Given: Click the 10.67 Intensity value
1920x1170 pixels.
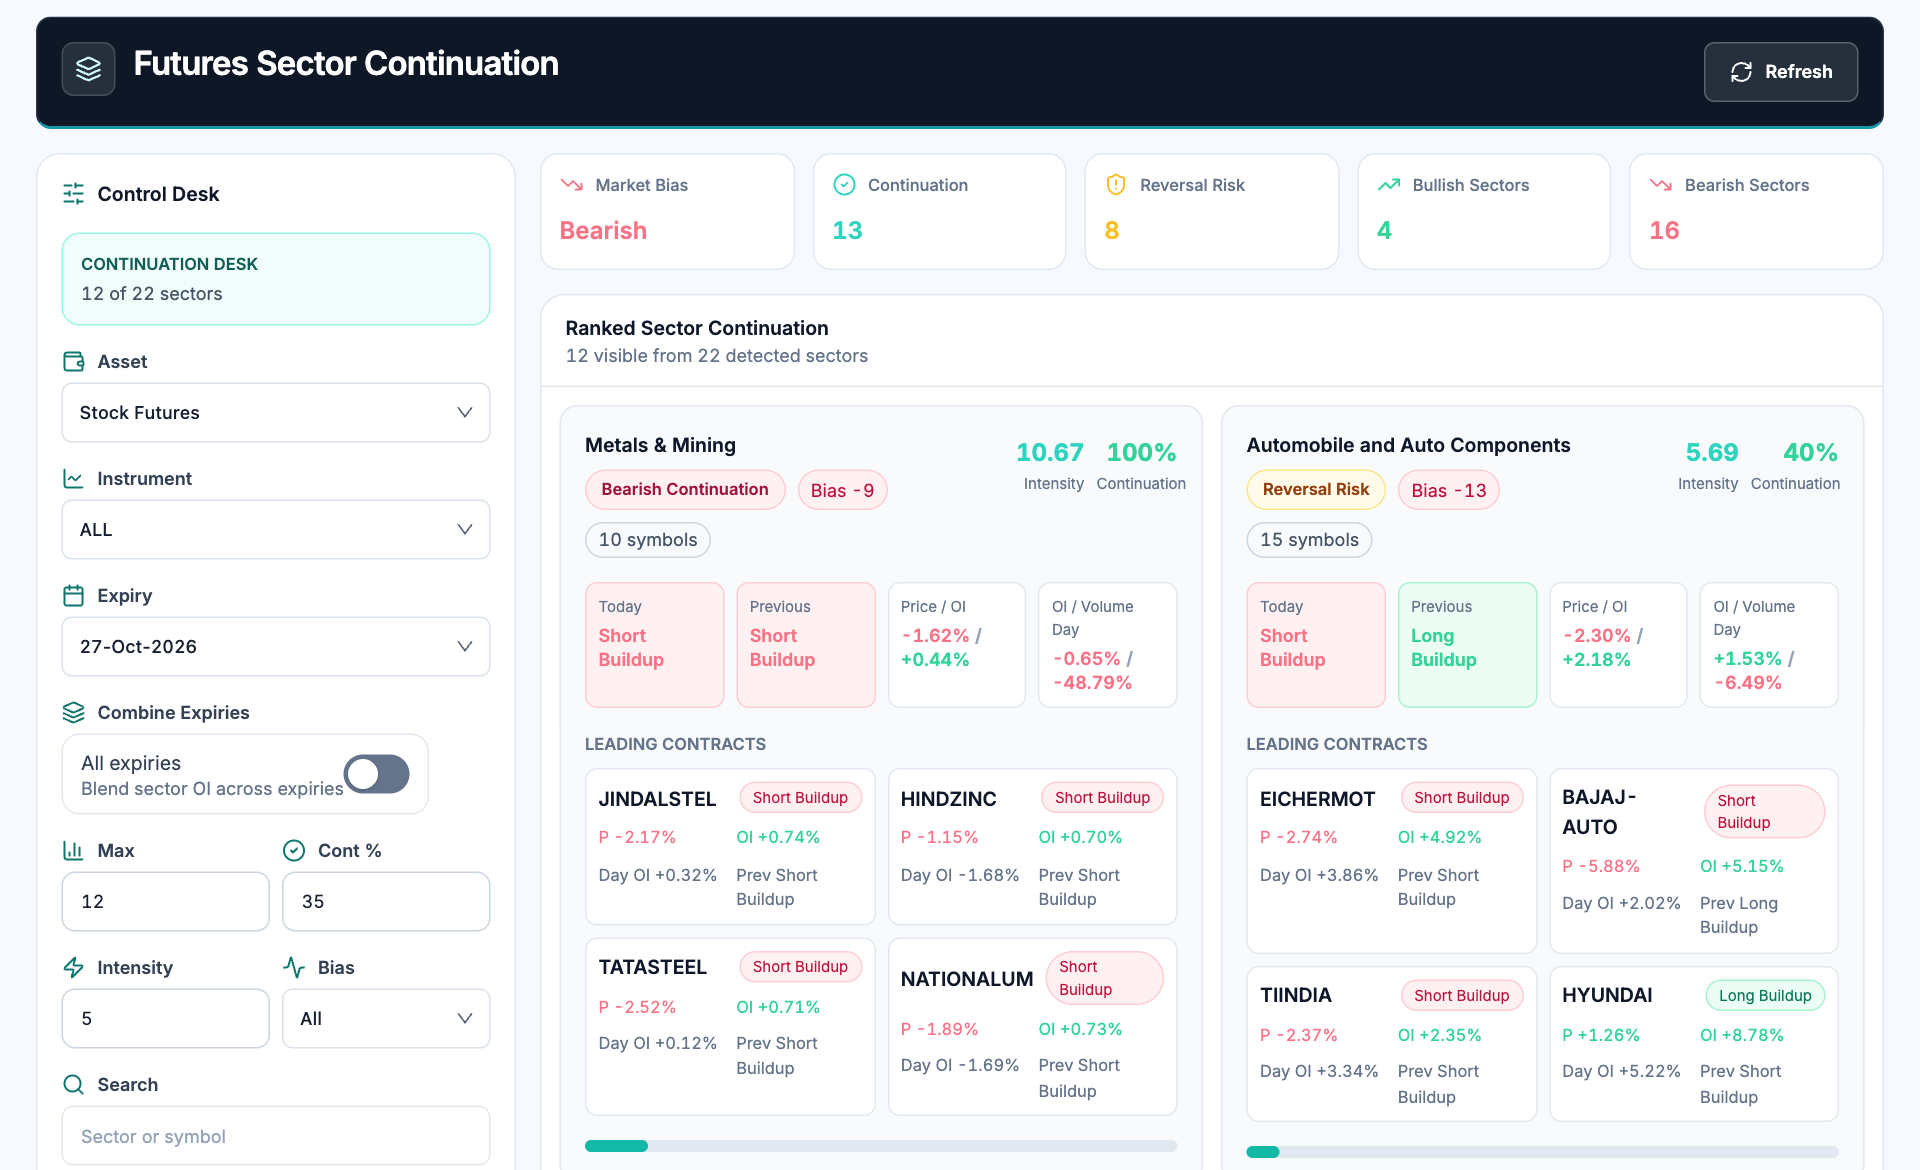Looking at the screenshot, I should (x=1050, y=452).
